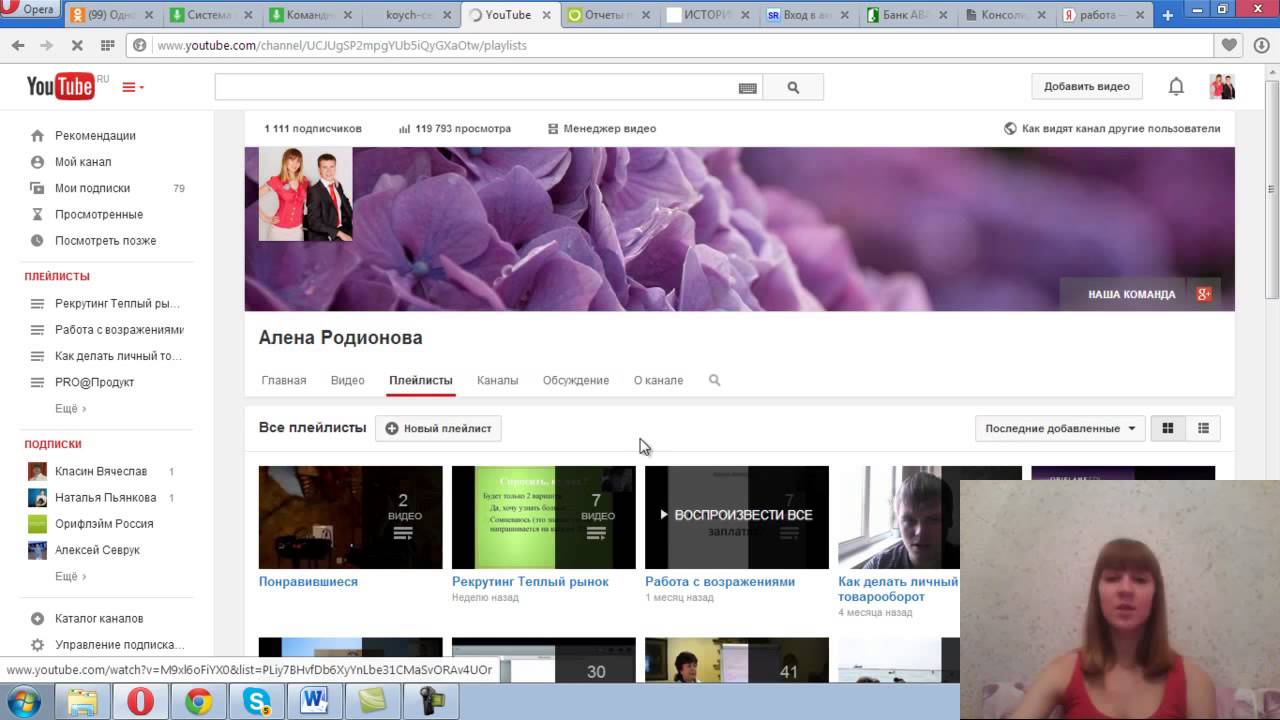
Task: Open Windows Start menu
Action: coord(23,702)
